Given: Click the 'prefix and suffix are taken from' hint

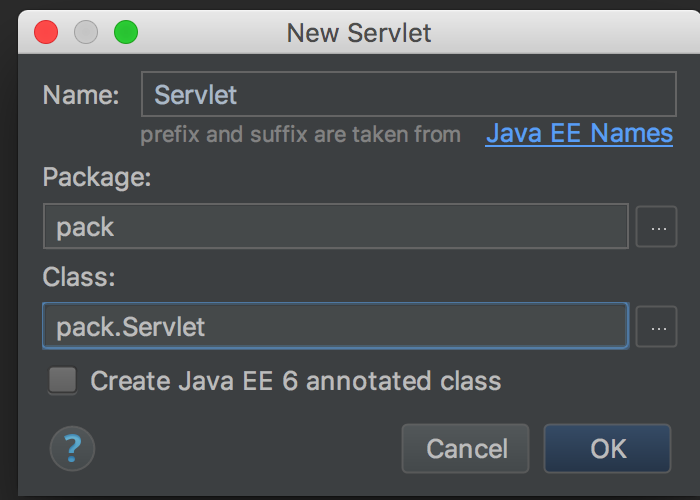Looking at the screenshot, I should click(300, 134).
